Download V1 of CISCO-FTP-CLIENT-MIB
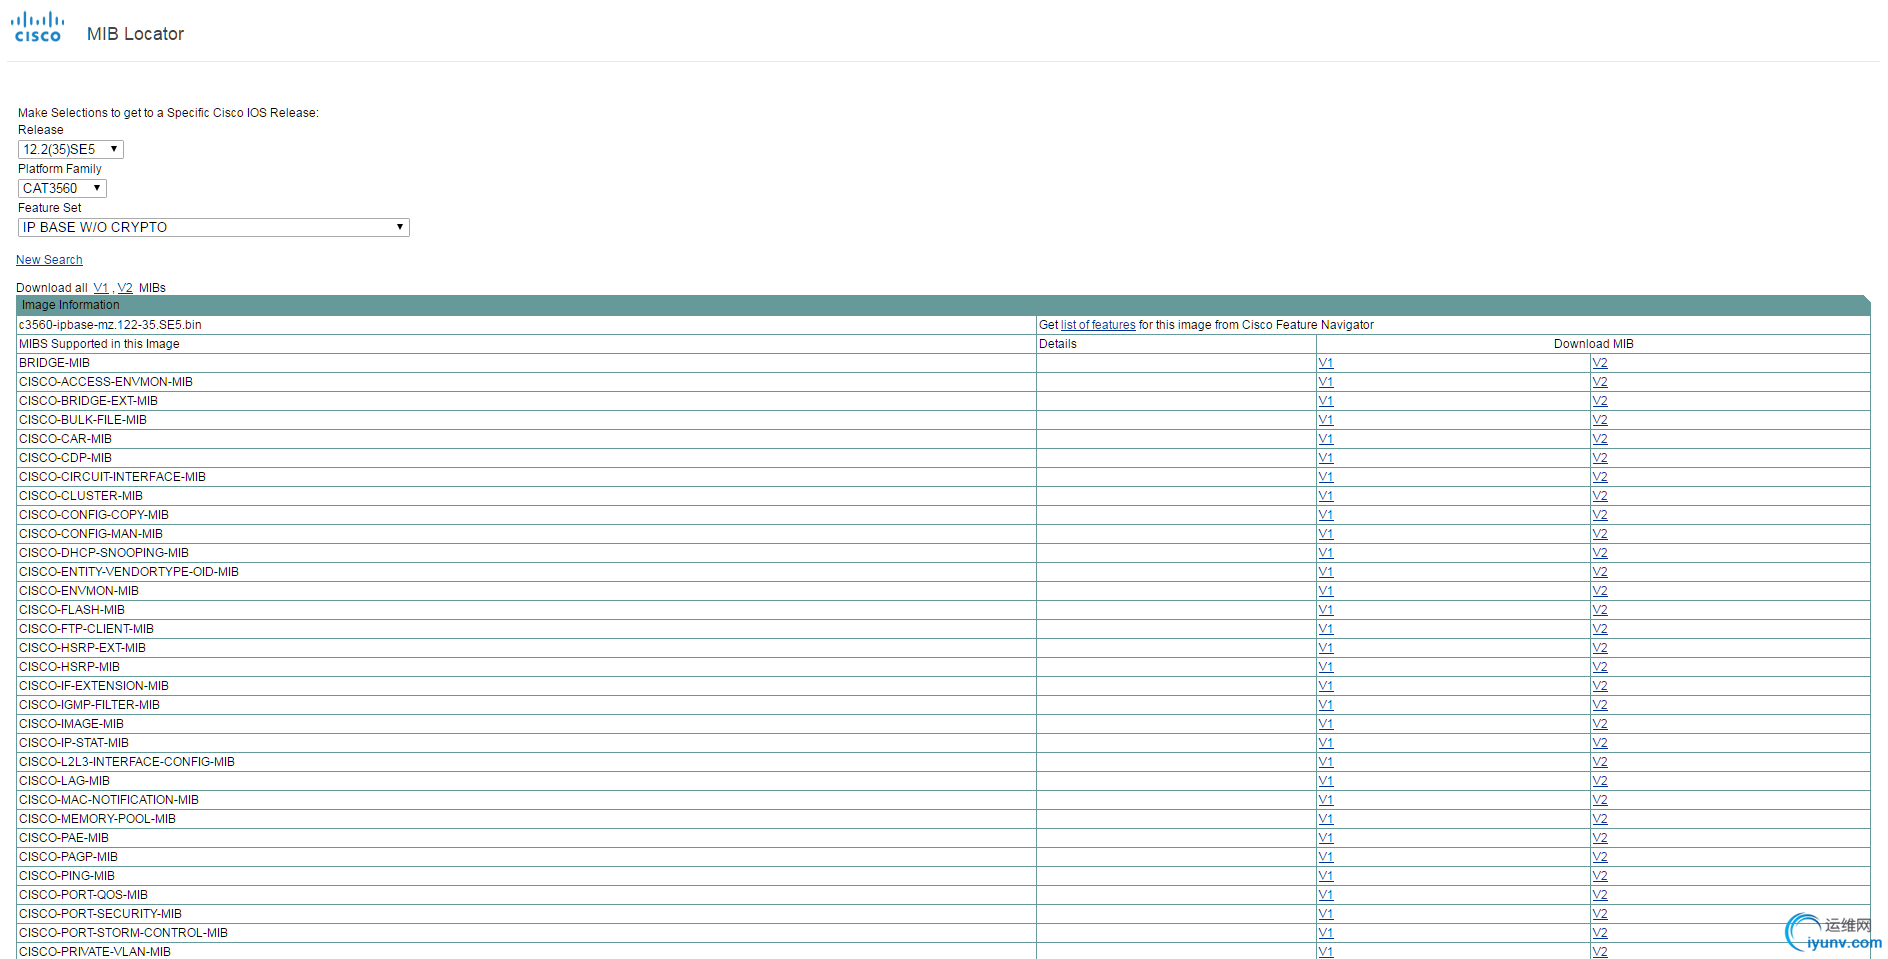This screenshot has height=959, width=1888. pyautogui.click(x=1326, y=629)
